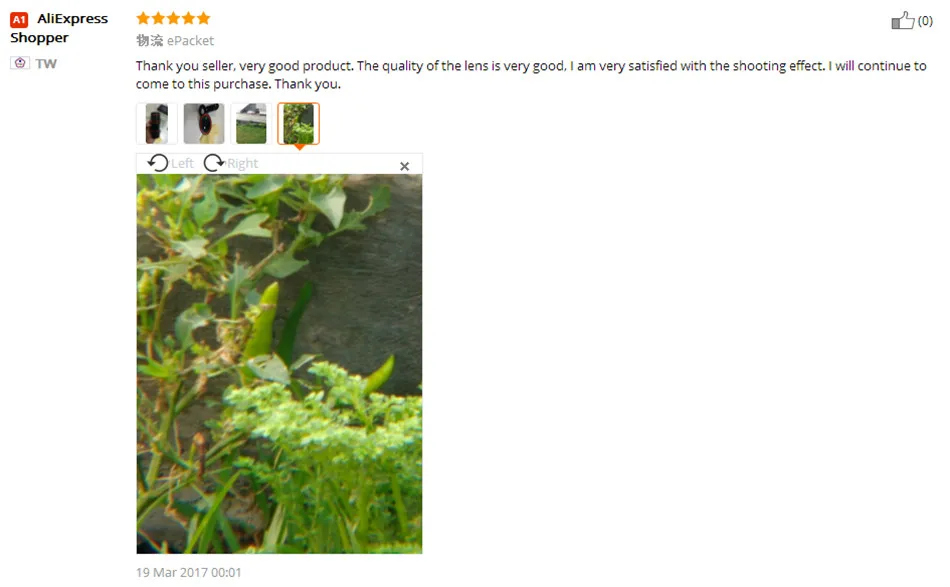The height and width of the screenshot is (587, 950).
Task: Click the 19 Mar 2017 review date
Action: pos(188,572)
